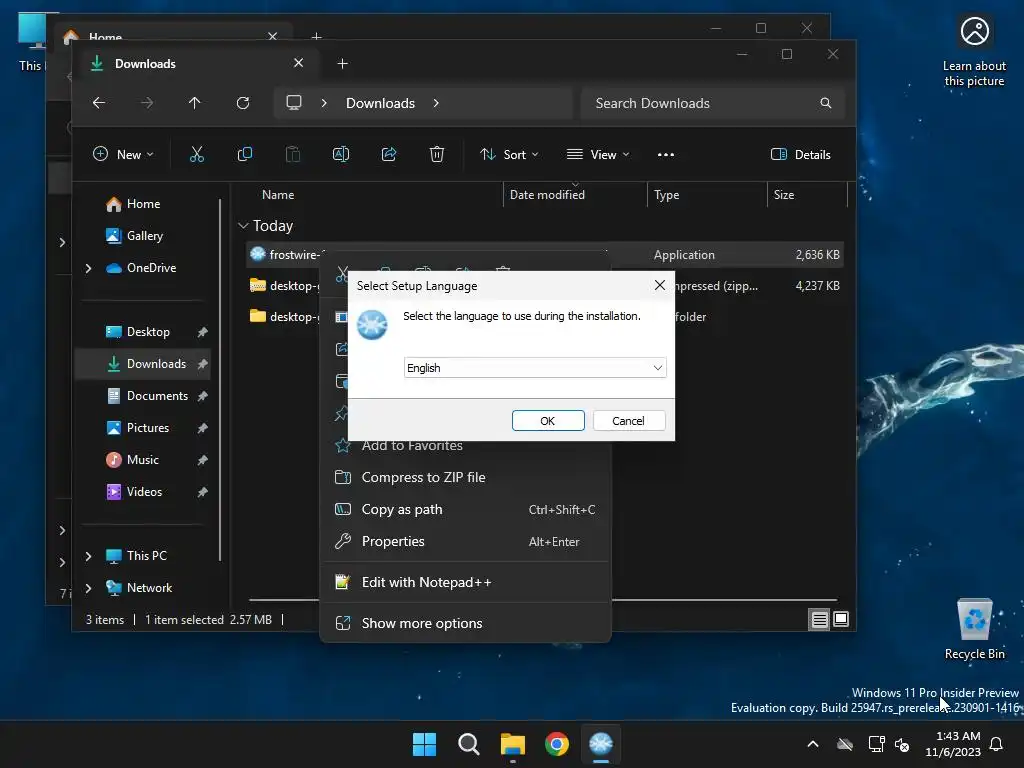Image resolution: width=1024 pixels, height=768 pixels.
Task: Refresh the Downloads folder
Action: click(243, 103)
